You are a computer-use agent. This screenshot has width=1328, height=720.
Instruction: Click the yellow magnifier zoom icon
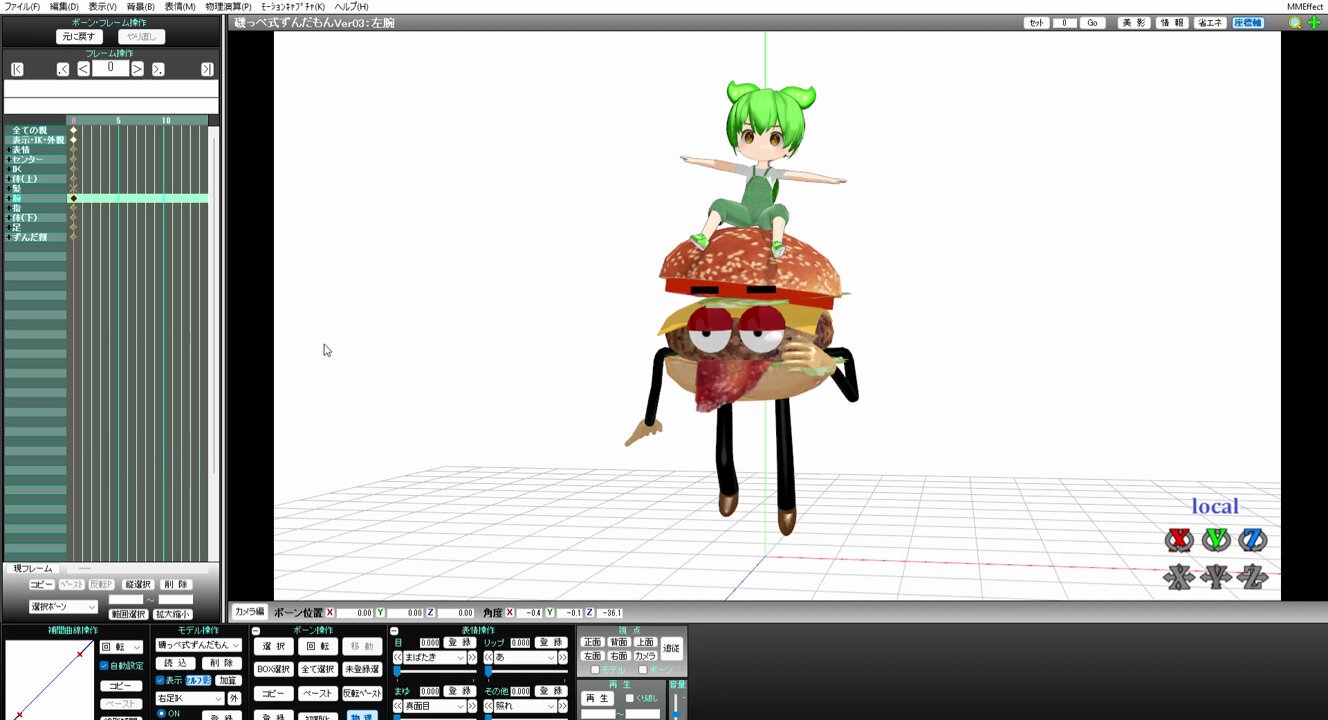click(1295, 22)
